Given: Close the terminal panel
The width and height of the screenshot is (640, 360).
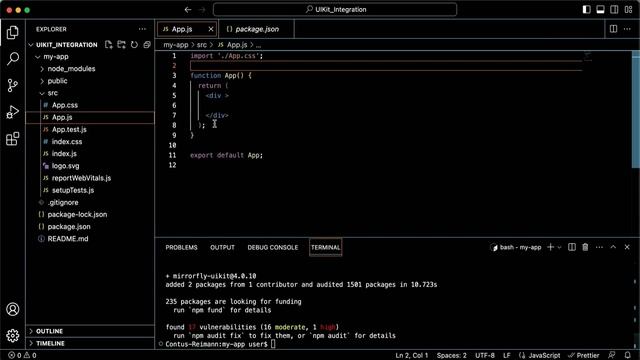Looking at the screenshot, I should 627,247.
